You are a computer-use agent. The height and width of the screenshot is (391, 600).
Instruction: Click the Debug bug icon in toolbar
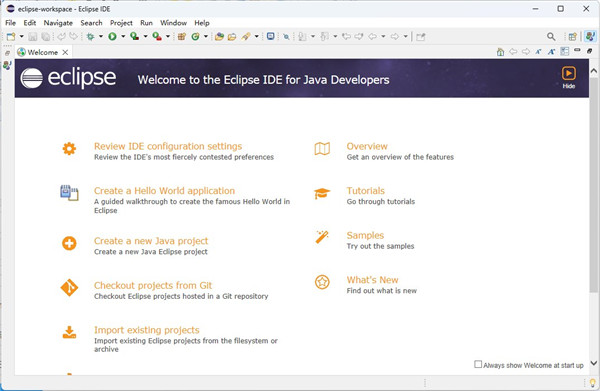[x=90, y=36]
